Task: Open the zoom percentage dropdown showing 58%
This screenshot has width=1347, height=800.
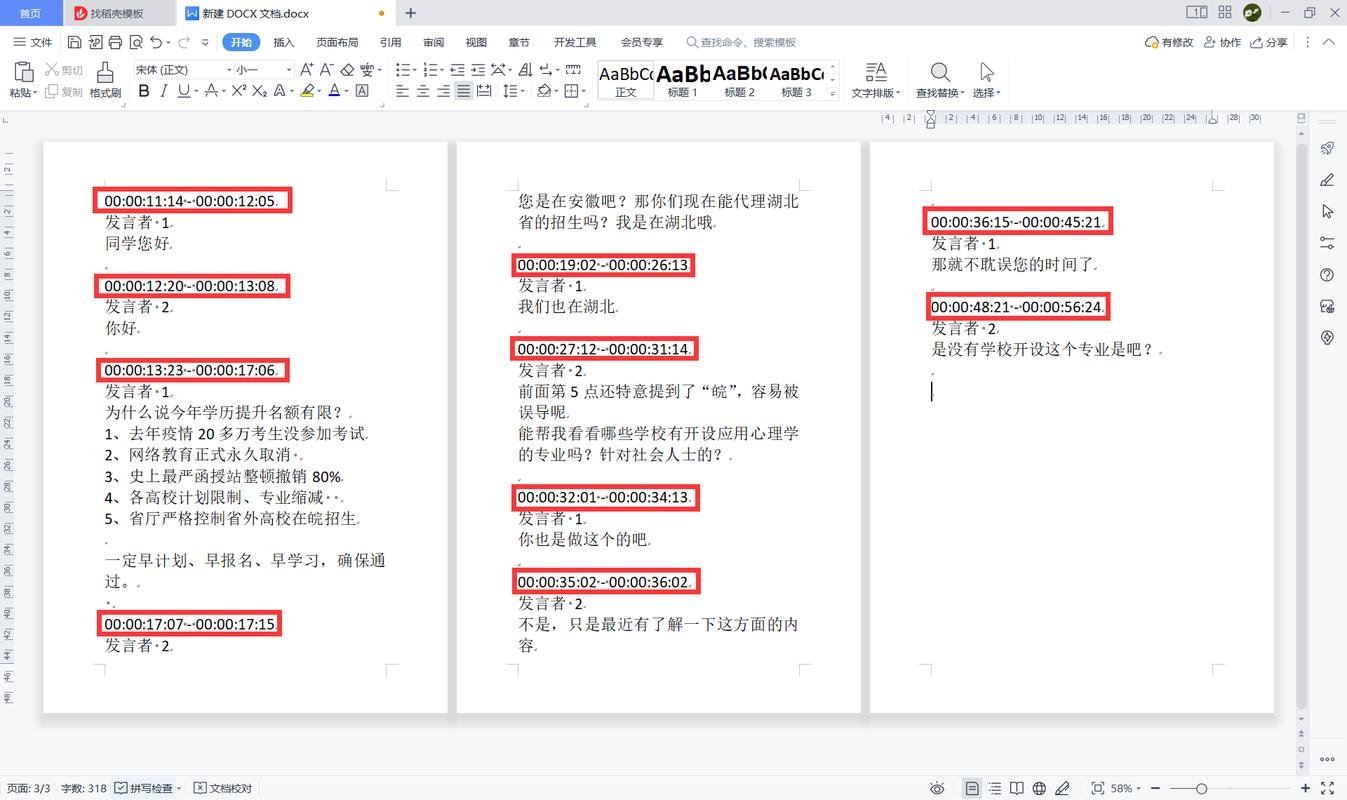Action: pos(1122,788)
